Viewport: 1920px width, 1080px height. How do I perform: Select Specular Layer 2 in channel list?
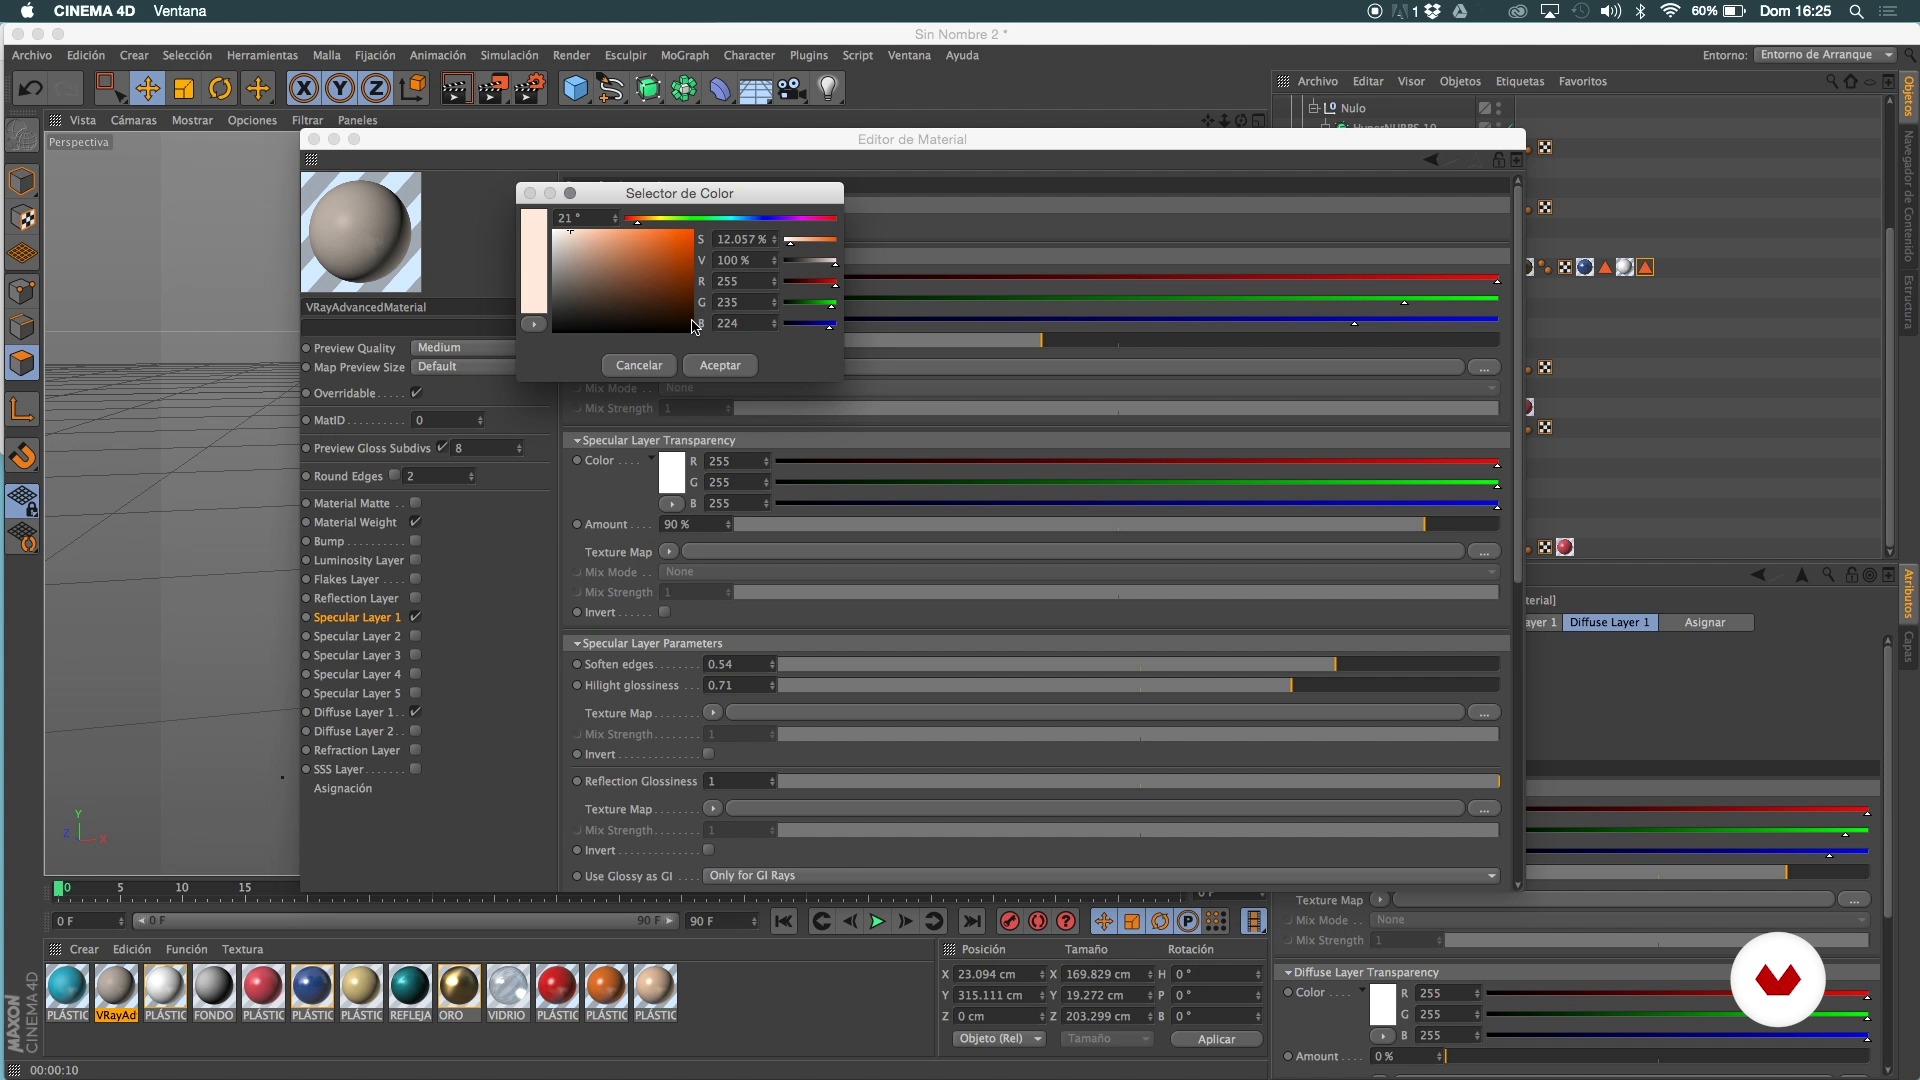pos(357,636)
